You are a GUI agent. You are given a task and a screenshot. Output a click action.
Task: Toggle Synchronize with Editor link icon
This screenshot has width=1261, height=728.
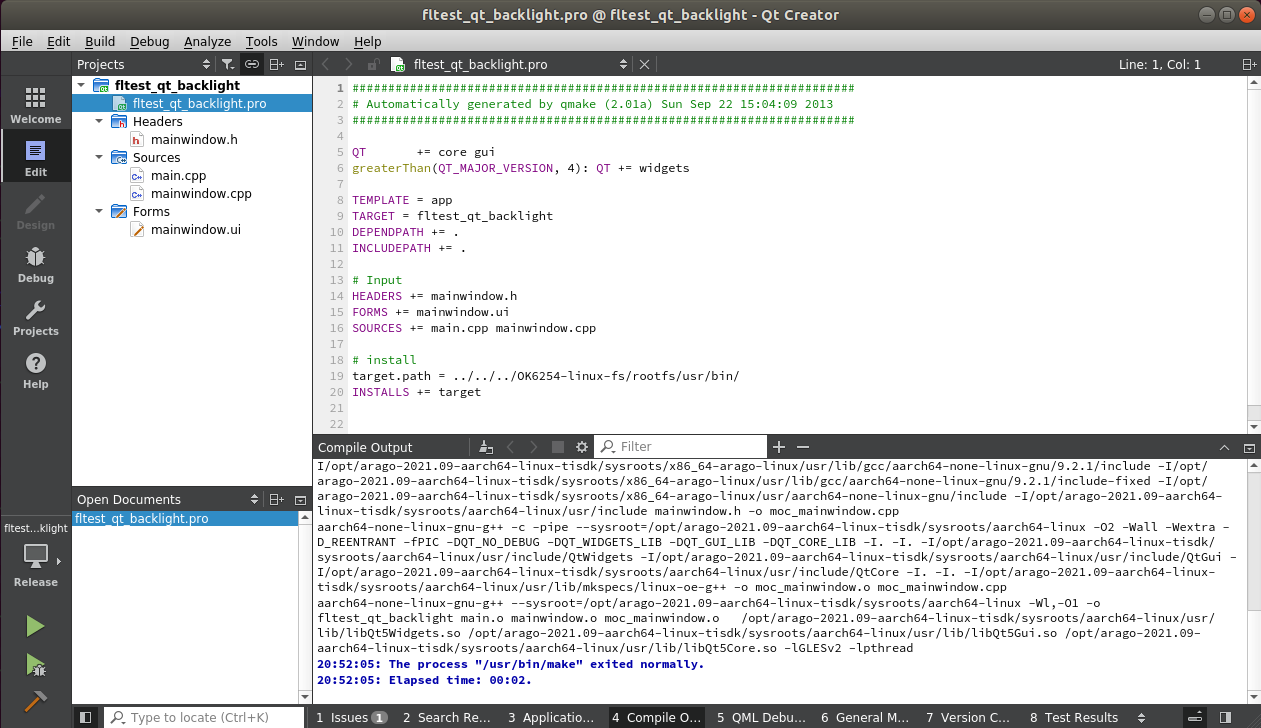252,64
